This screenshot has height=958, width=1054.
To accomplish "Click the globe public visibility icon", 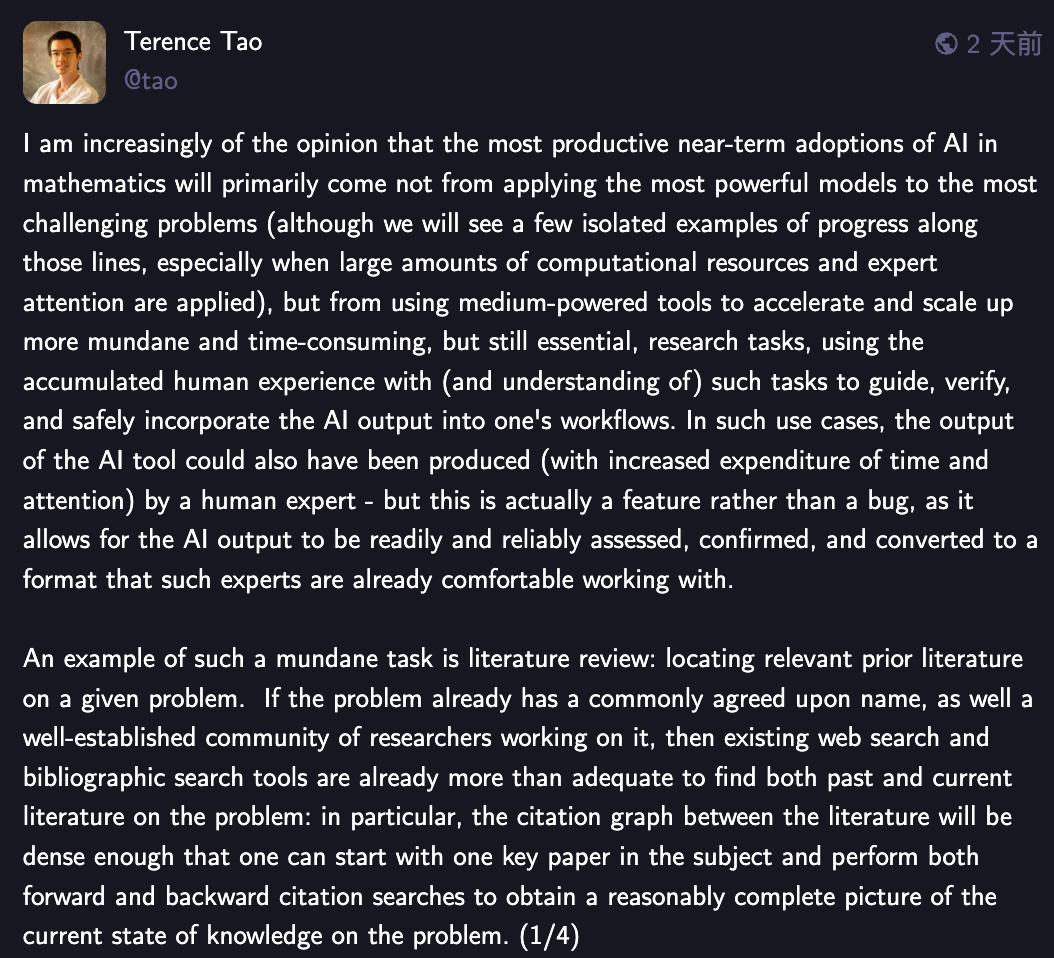I will pos(945,44).
